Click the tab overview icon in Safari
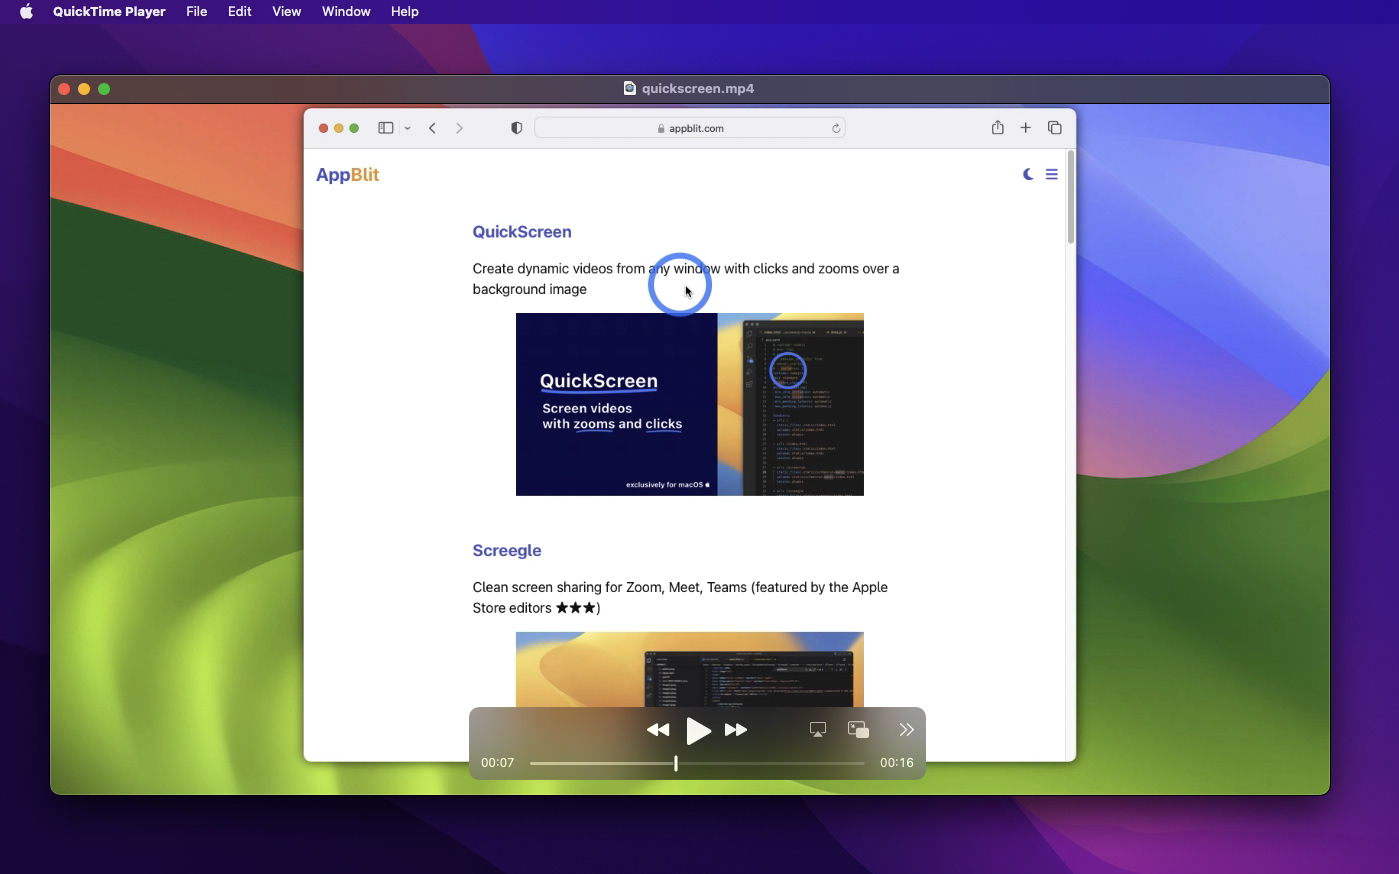The height and width of the screenshot is (874, 1399). pyautogui.click(x=1054, y=128)
